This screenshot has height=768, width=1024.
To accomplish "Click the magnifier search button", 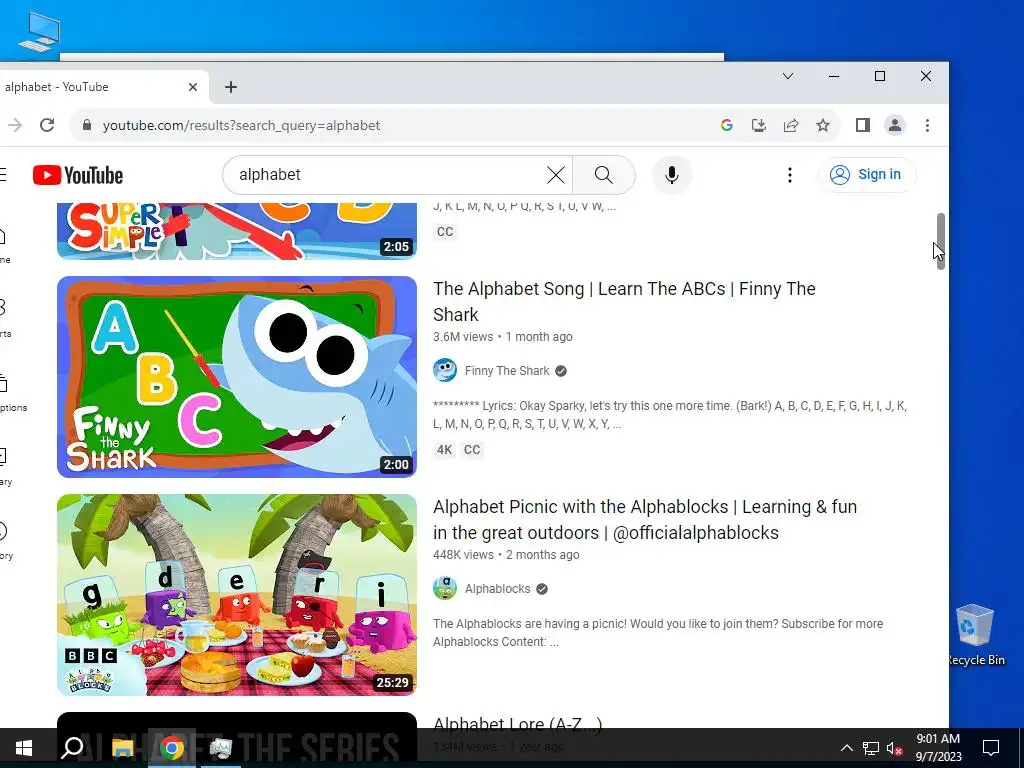I will coord(603,175).
